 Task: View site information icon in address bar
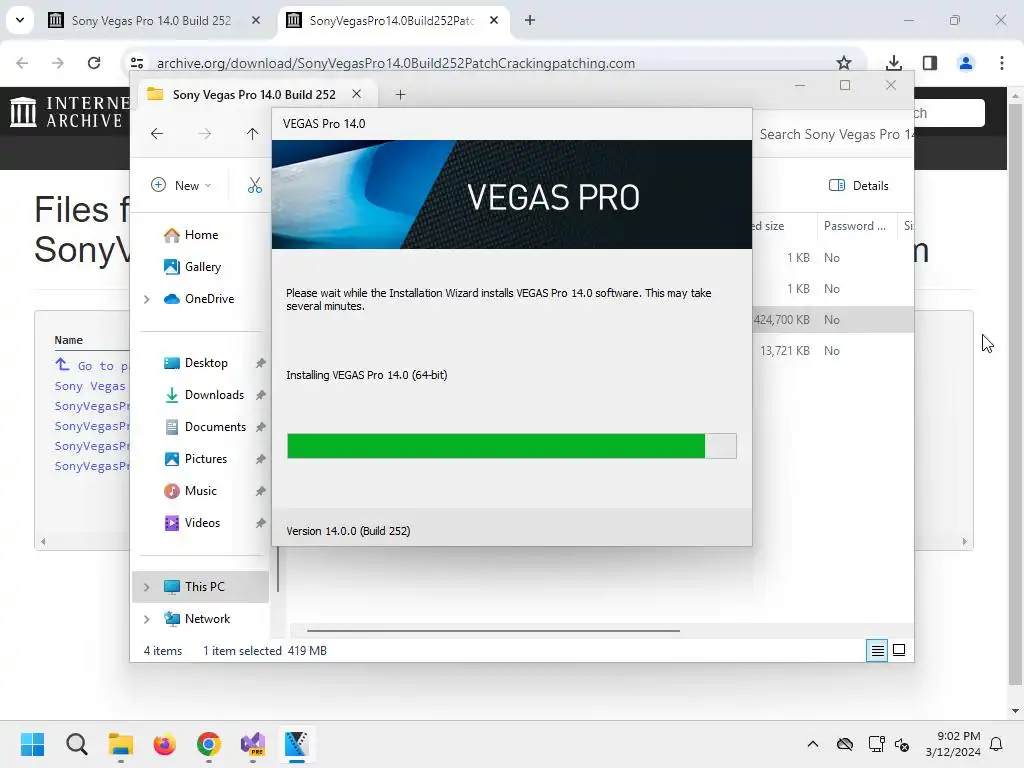[137, 63]
